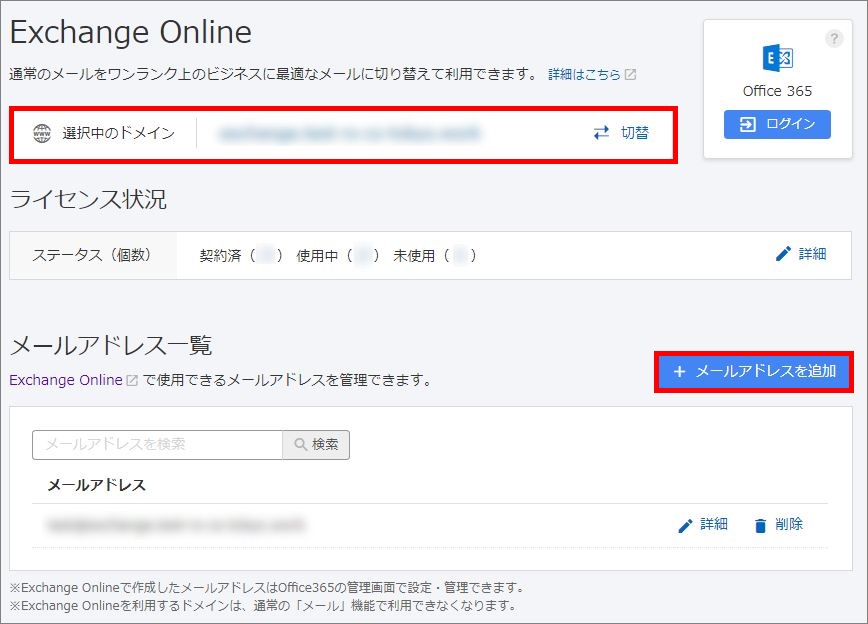This screenshot has height=624, width=868.
Task: Click the magnifier icon in 検索 button
Action: pyautogui.click(x=300, y=445)
